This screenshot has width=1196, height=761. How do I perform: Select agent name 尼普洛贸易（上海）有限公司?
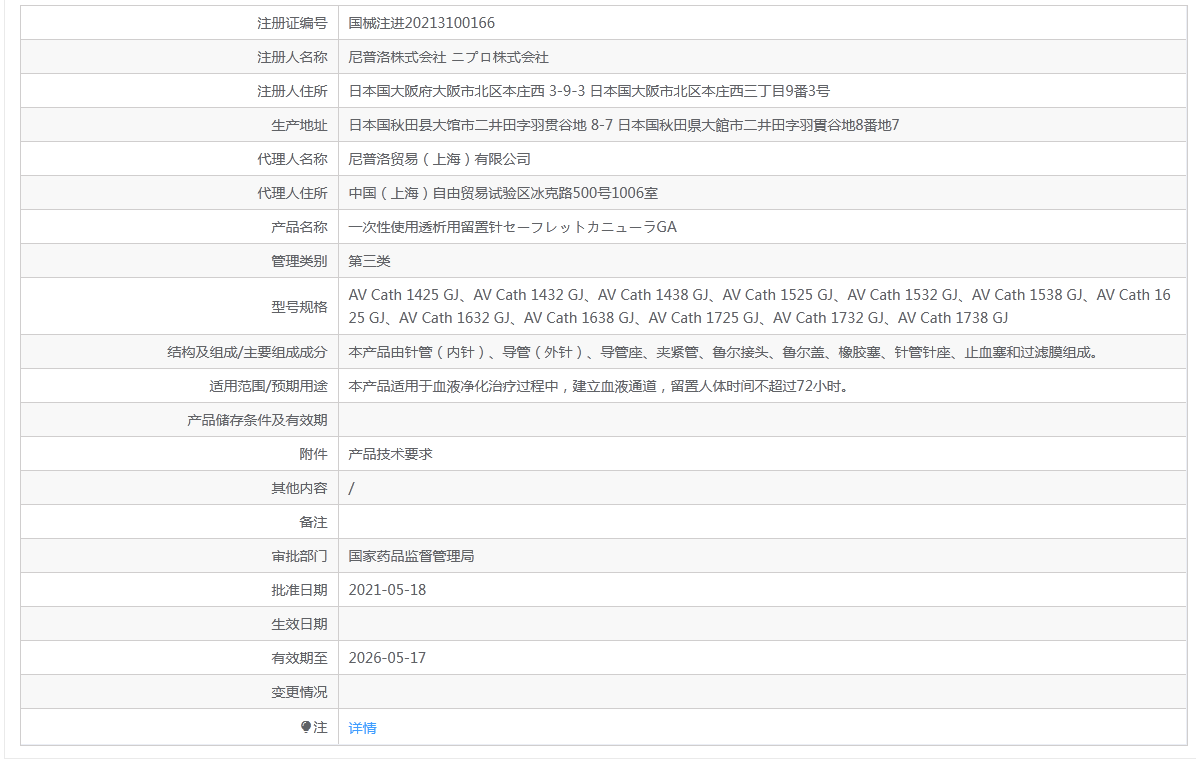pos(439,159)
